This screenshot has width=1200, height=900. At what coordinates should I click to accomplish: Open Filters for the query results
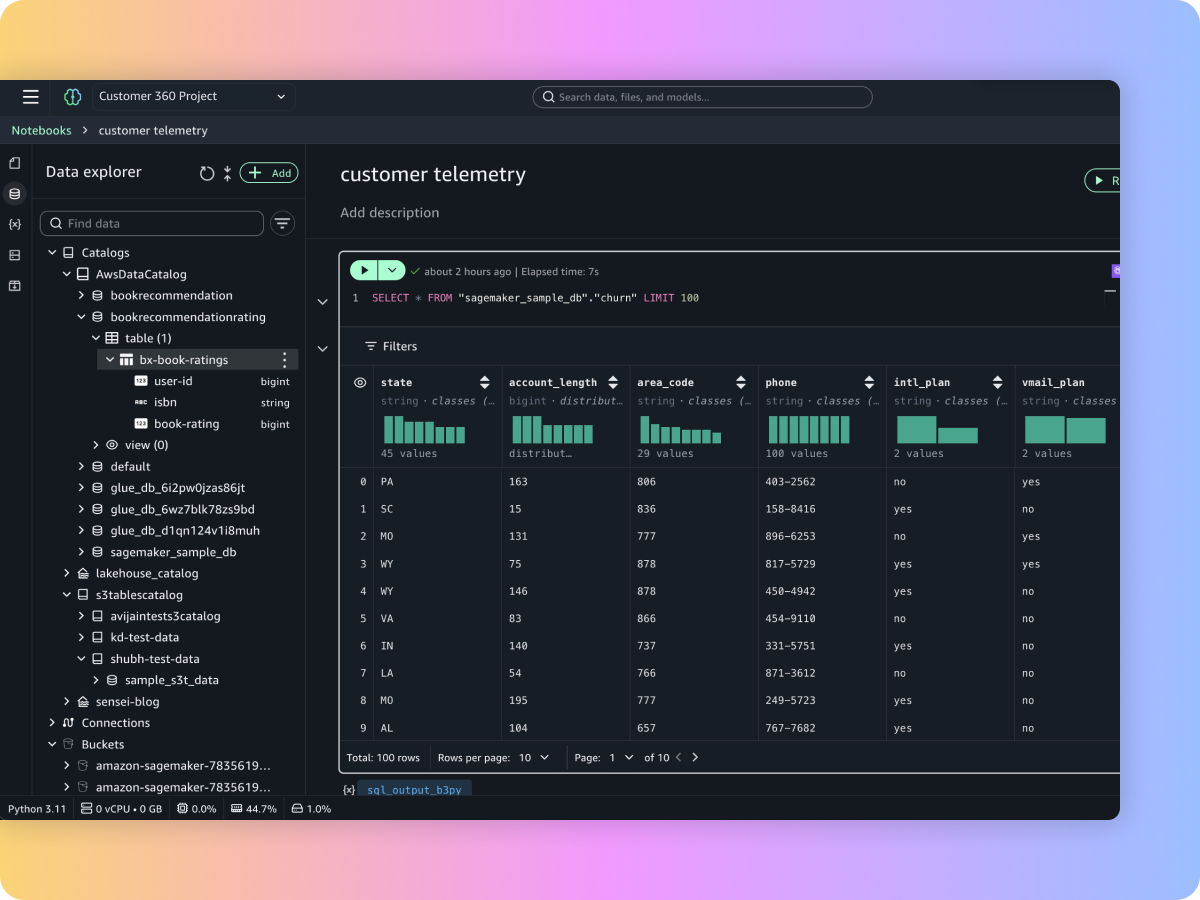(x=390, y=346)
